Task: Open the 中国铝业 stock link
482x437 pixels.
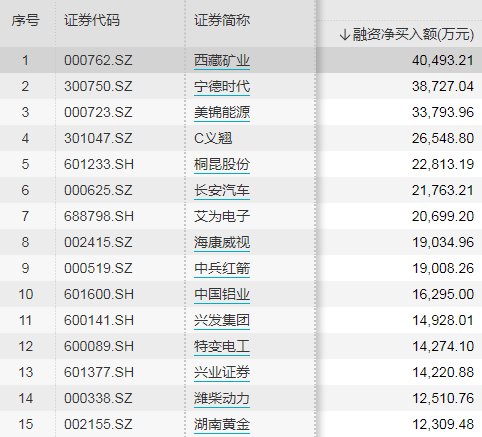Action: click(222, 294)
